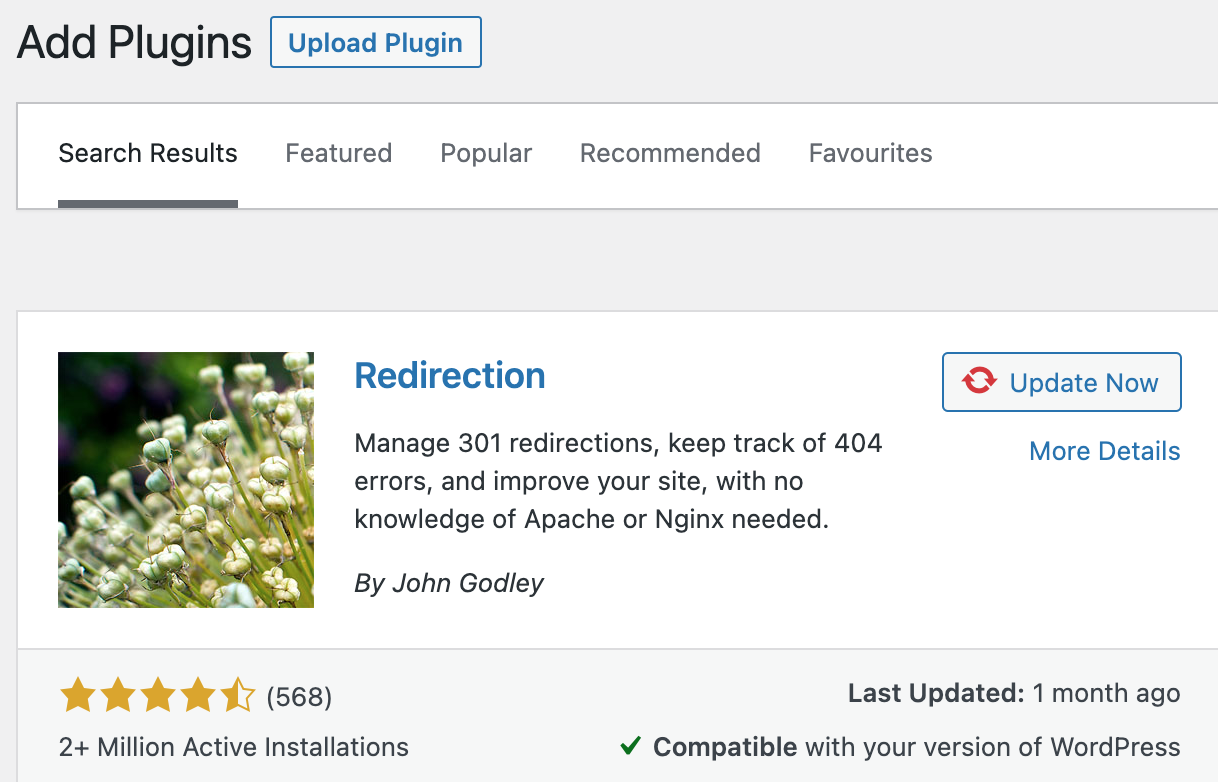The height and width of the screenshot is (782, 1218).
Task: Click the Add Plugins page heading
Action: point(135,43)
